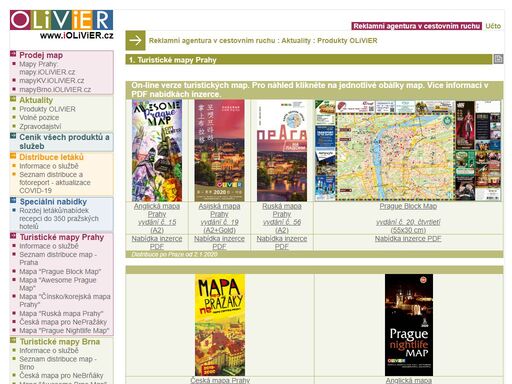Click the OLIVIER logo at top left
Viewport: 512px width, 384px height.
61,20
